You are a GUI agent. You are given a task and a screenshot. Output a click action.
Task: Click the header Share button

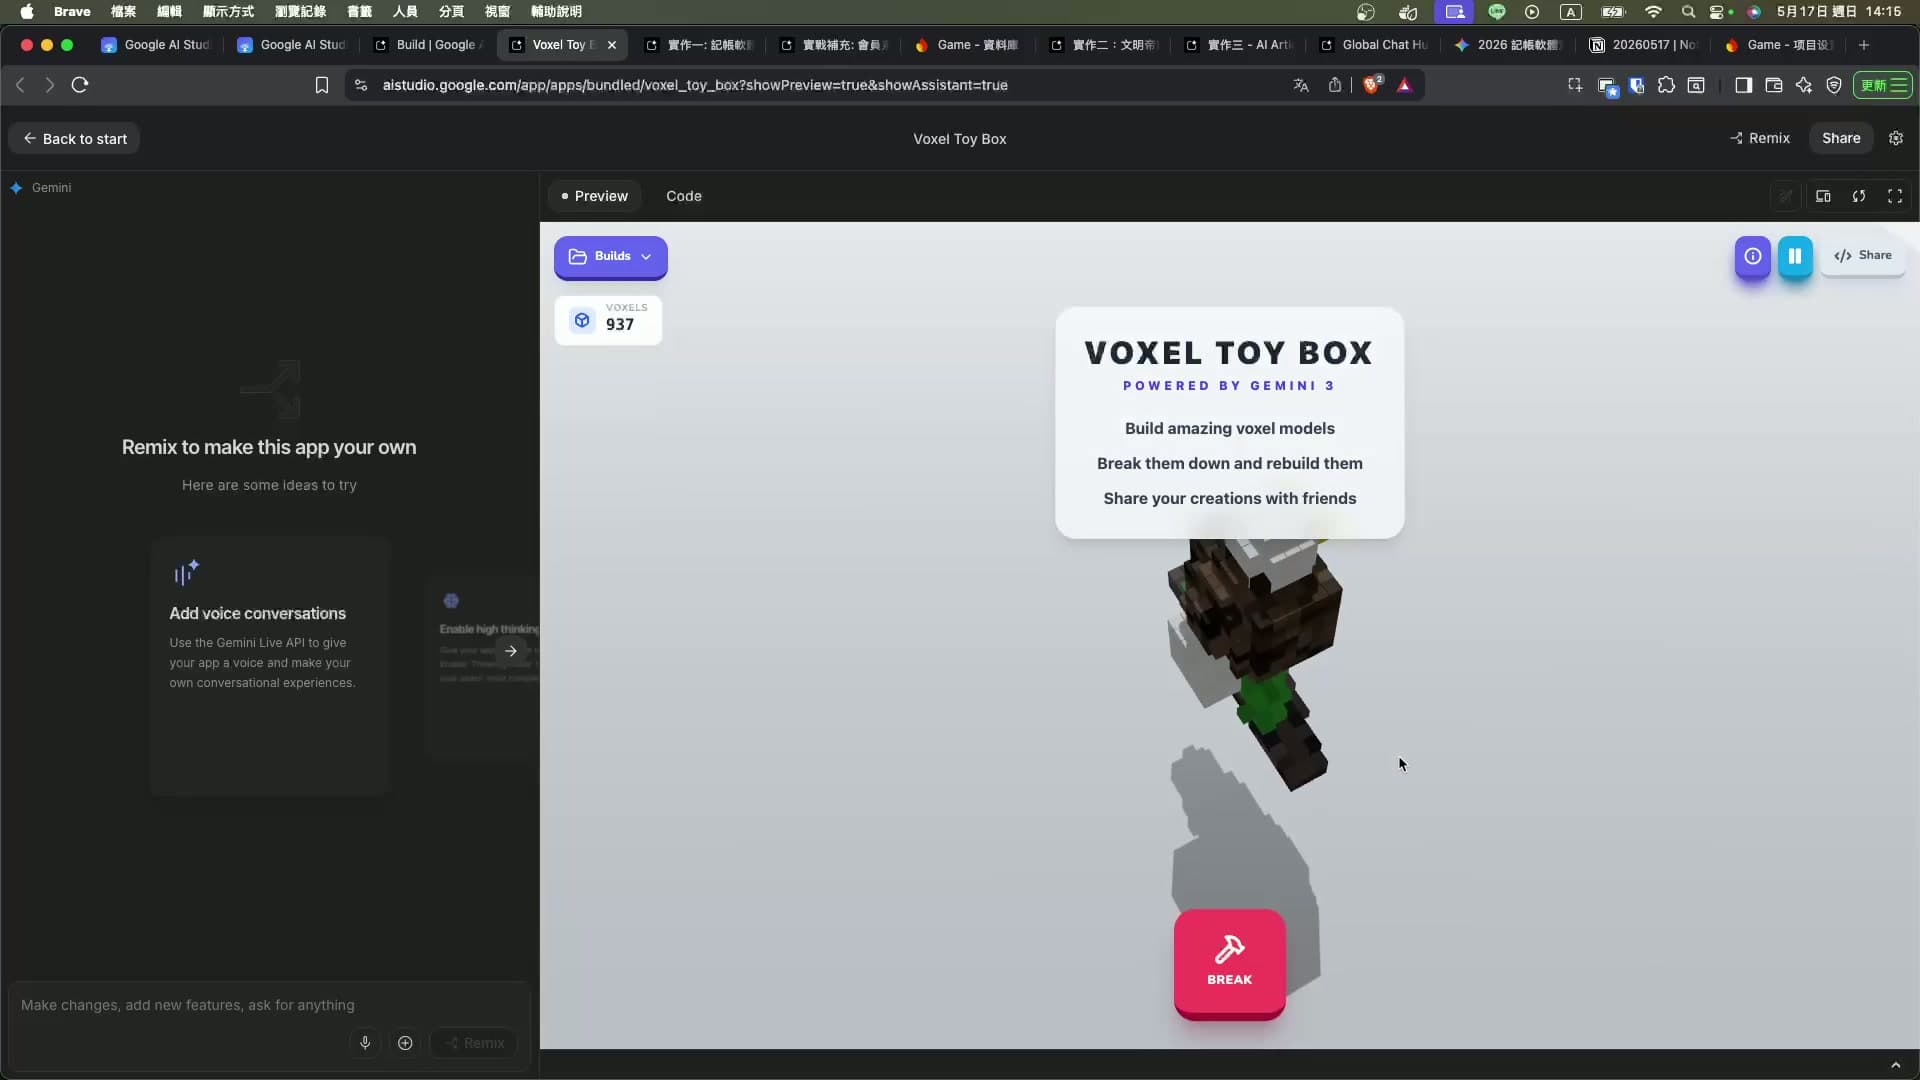1841,139
